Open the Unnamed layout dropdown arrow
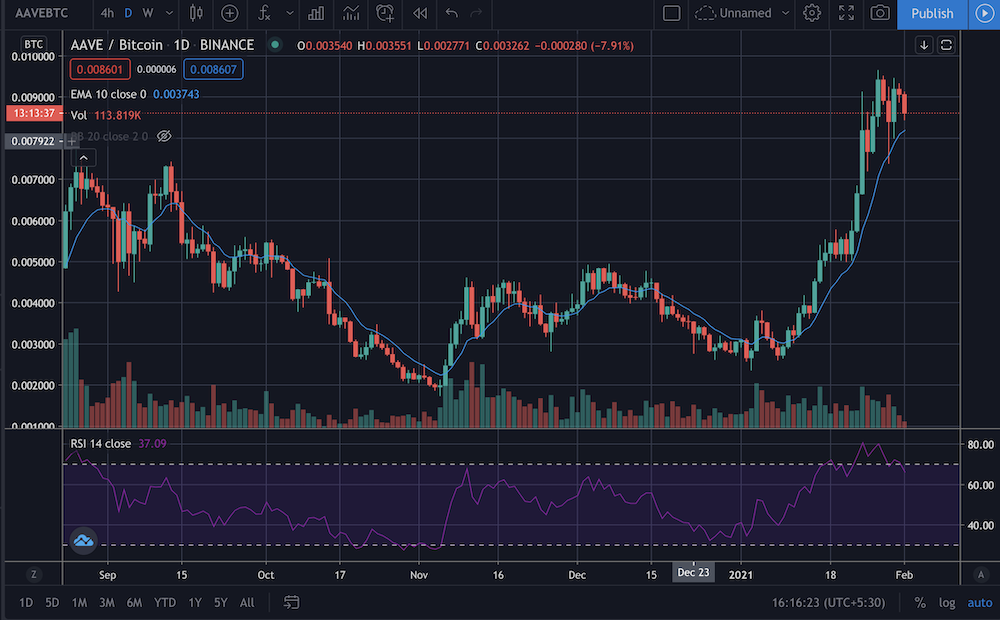 click(x=786, y=13)
